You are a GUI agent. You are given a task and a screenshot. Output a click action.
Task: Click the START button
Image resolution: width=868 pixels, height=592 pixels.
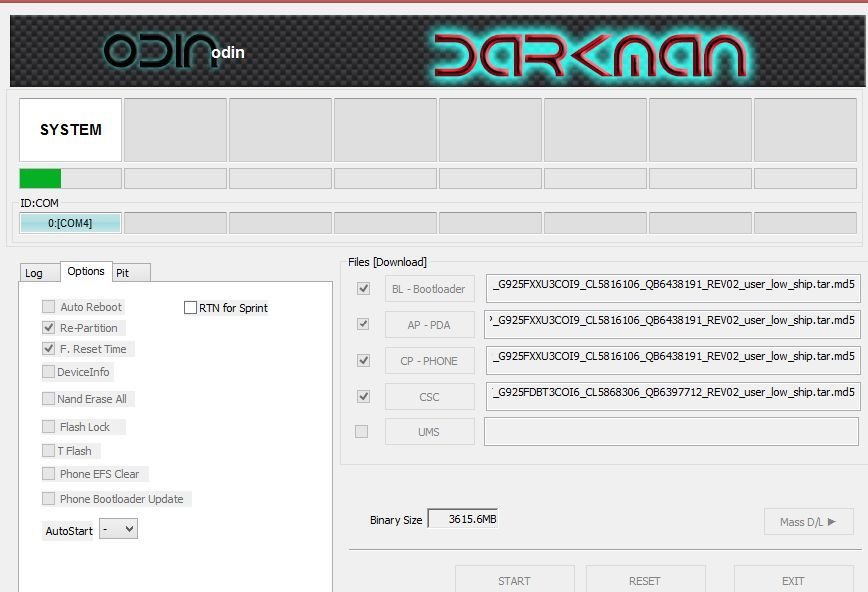[514, 579]
